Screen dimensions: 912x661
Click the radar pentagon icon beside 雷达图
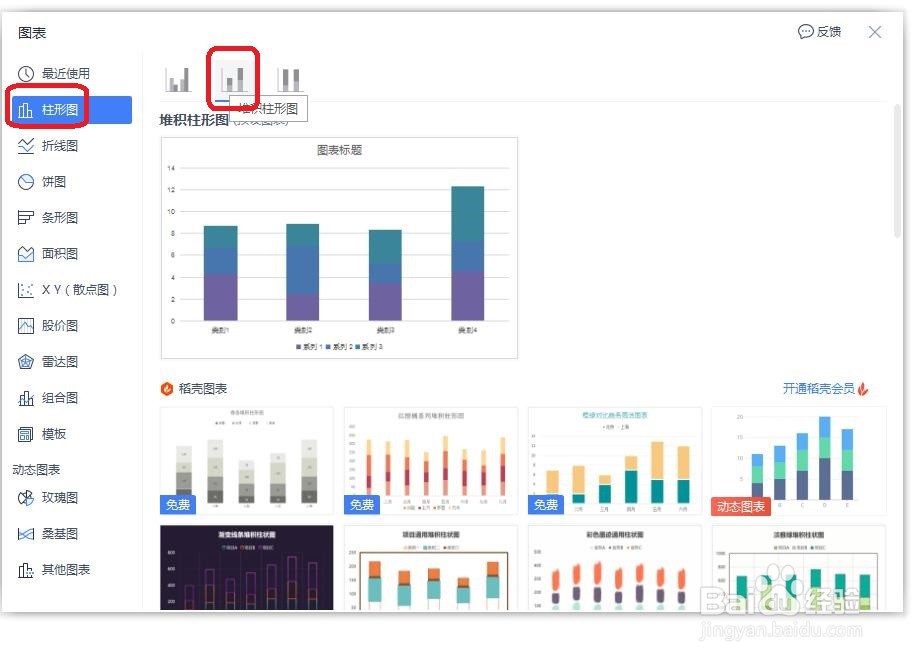click(26, 362)
